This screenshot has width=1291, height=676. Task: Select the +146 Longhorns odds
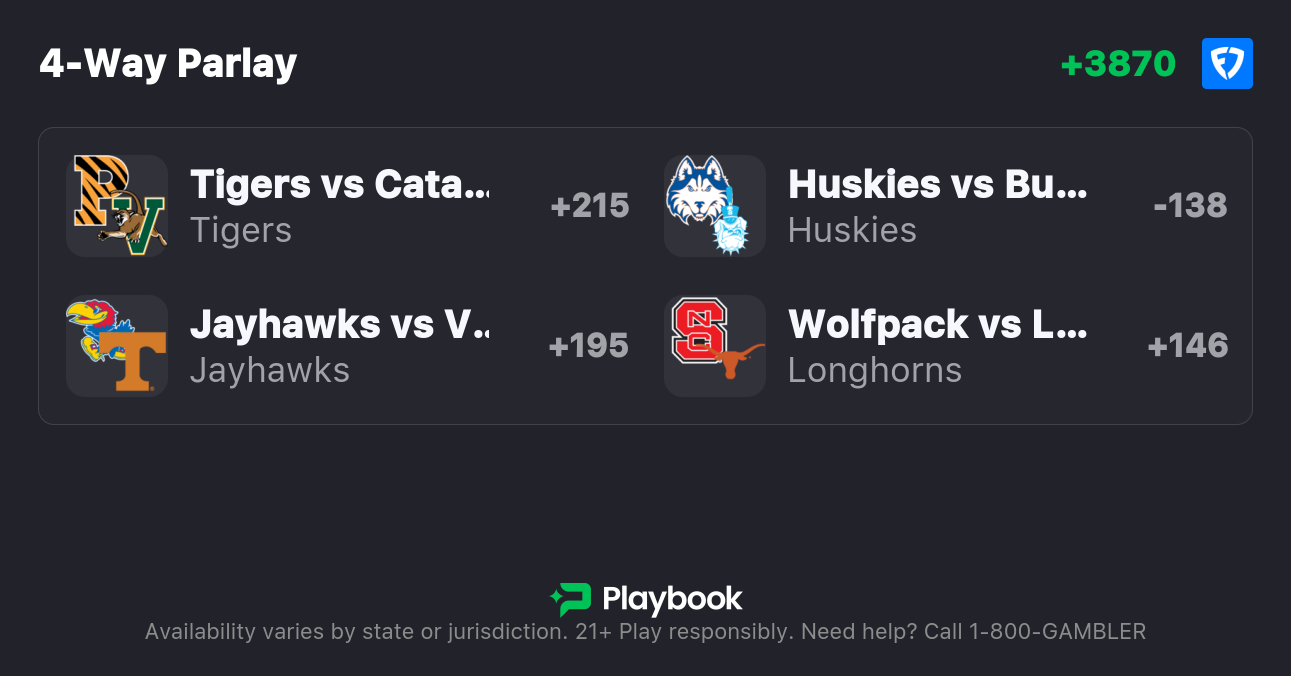tap(1188, 346)
